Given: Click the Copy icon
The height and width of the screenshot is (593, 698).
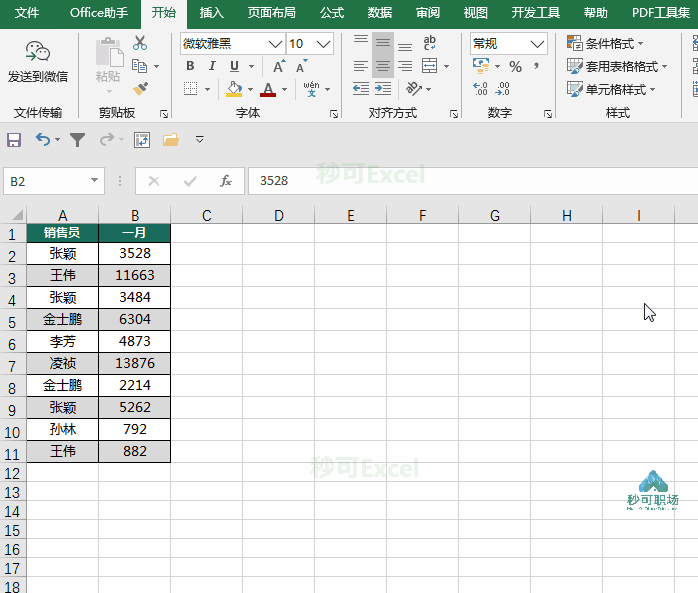Looking at the screenshot, I should [140, 66].
